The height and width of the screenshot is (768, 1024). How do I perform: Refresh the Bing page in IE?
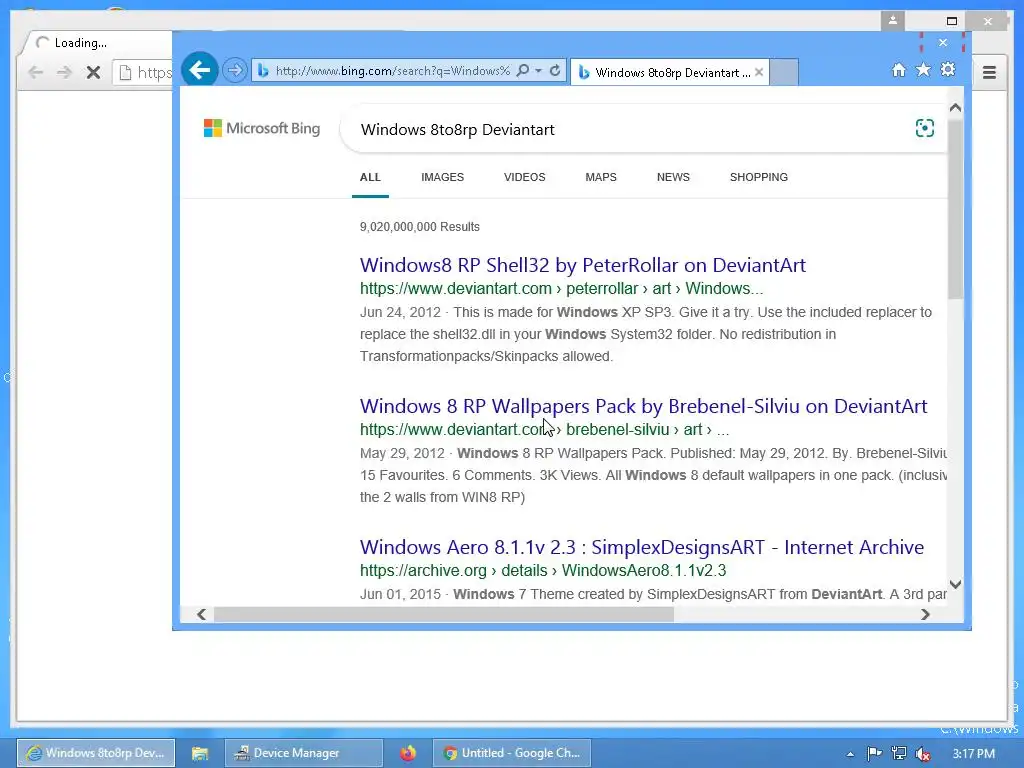pyautogui.click(x=555, y=71)
